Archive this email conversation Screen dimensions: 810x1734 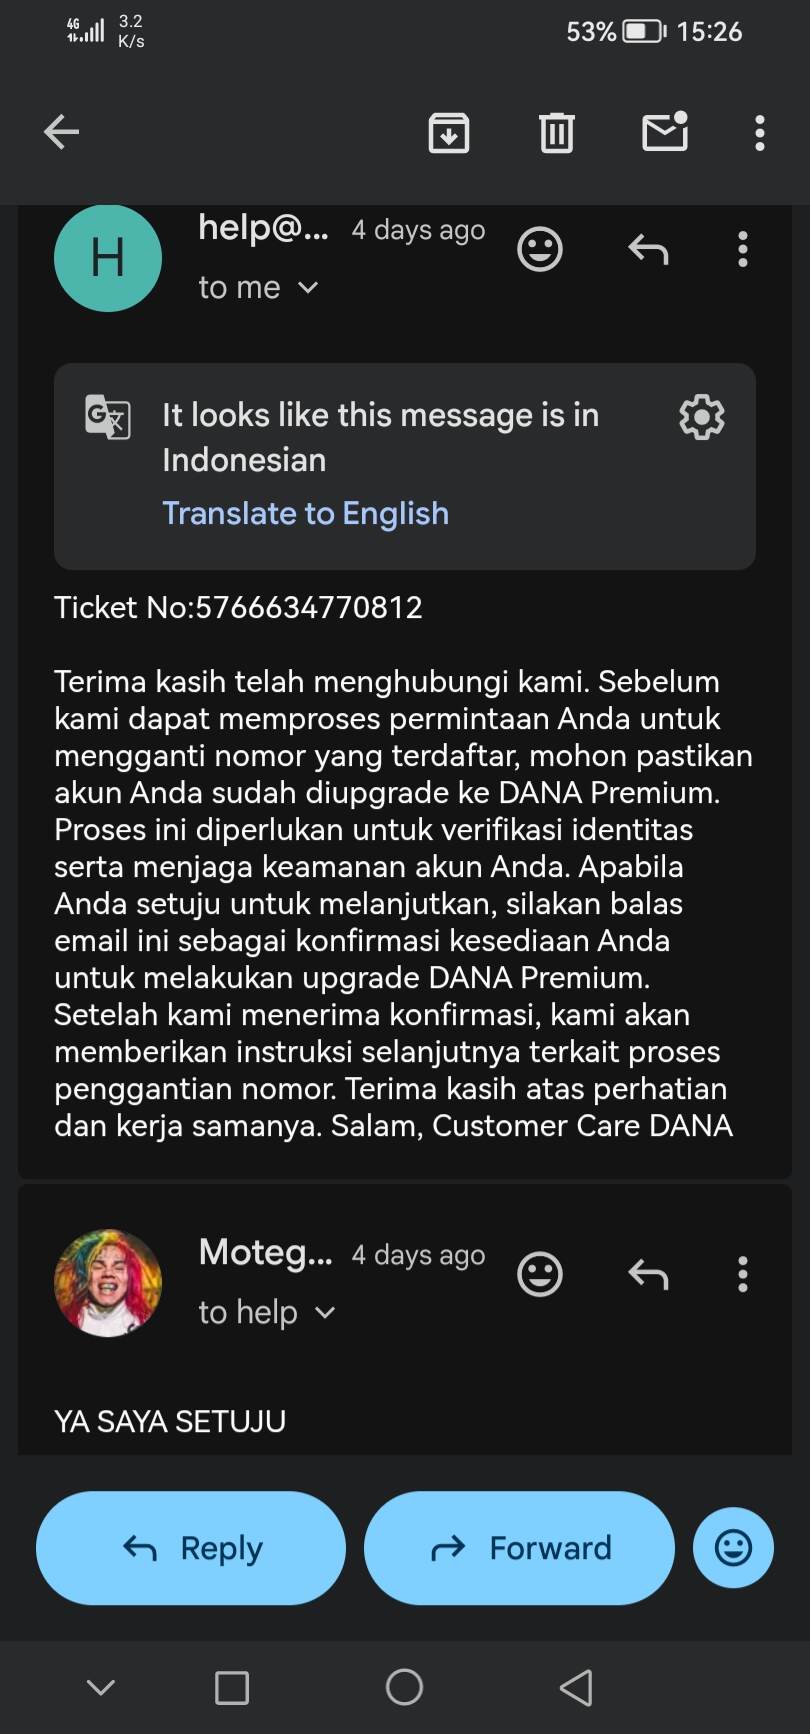pos(449,133)
